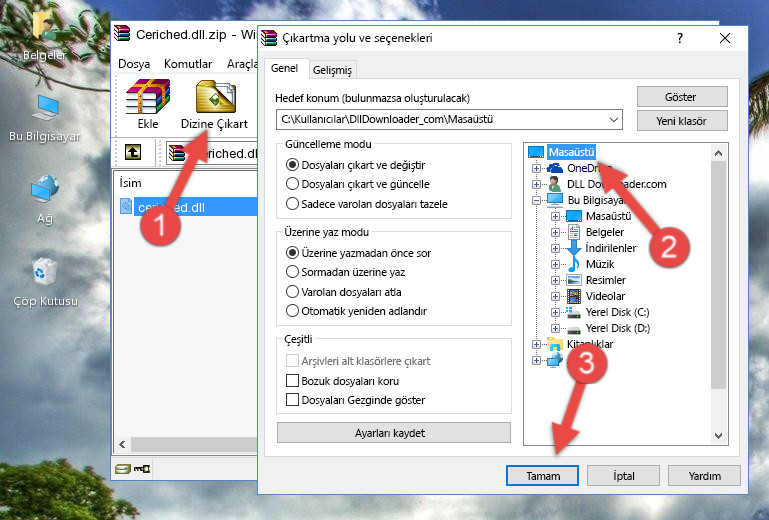Click the Ekle toolbar icon in WinRAR

[x=148, y=97]
